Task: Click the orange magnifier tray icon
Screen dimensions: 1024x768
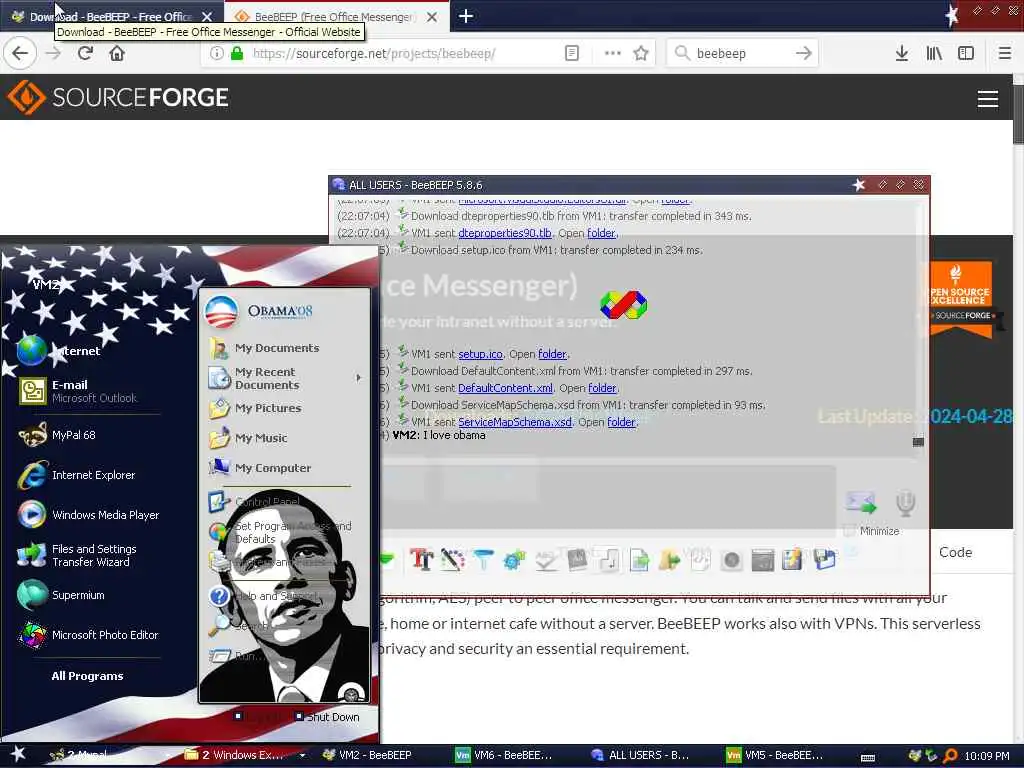Action: tap(950, 756)
